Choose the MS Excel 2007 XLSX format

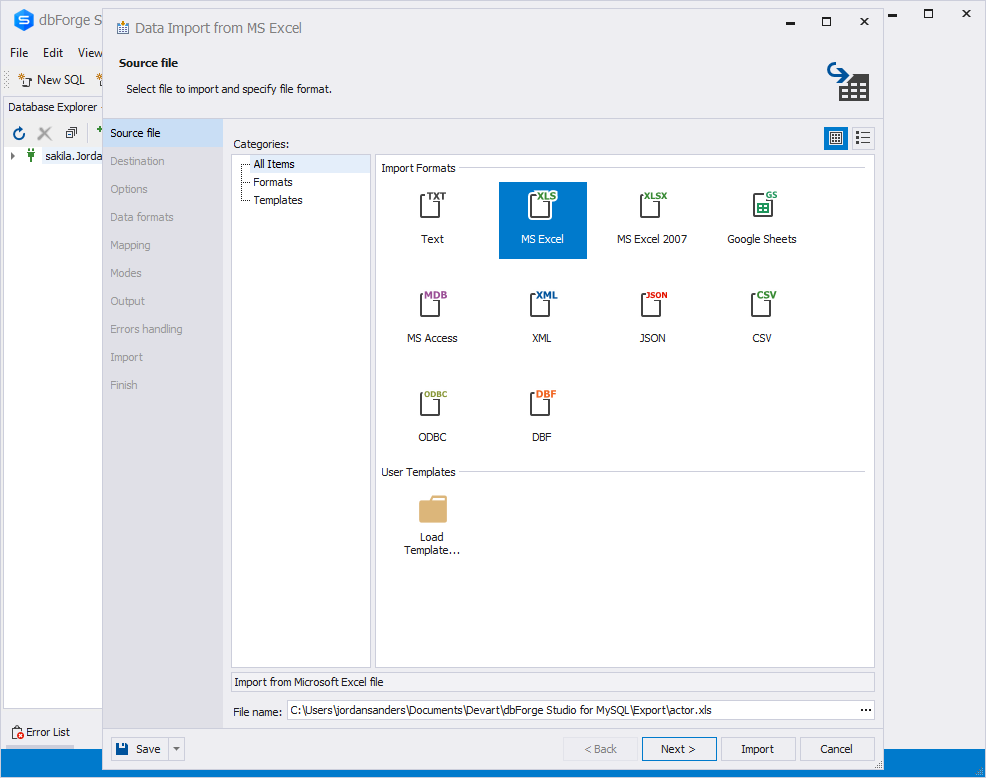[652, 220]
